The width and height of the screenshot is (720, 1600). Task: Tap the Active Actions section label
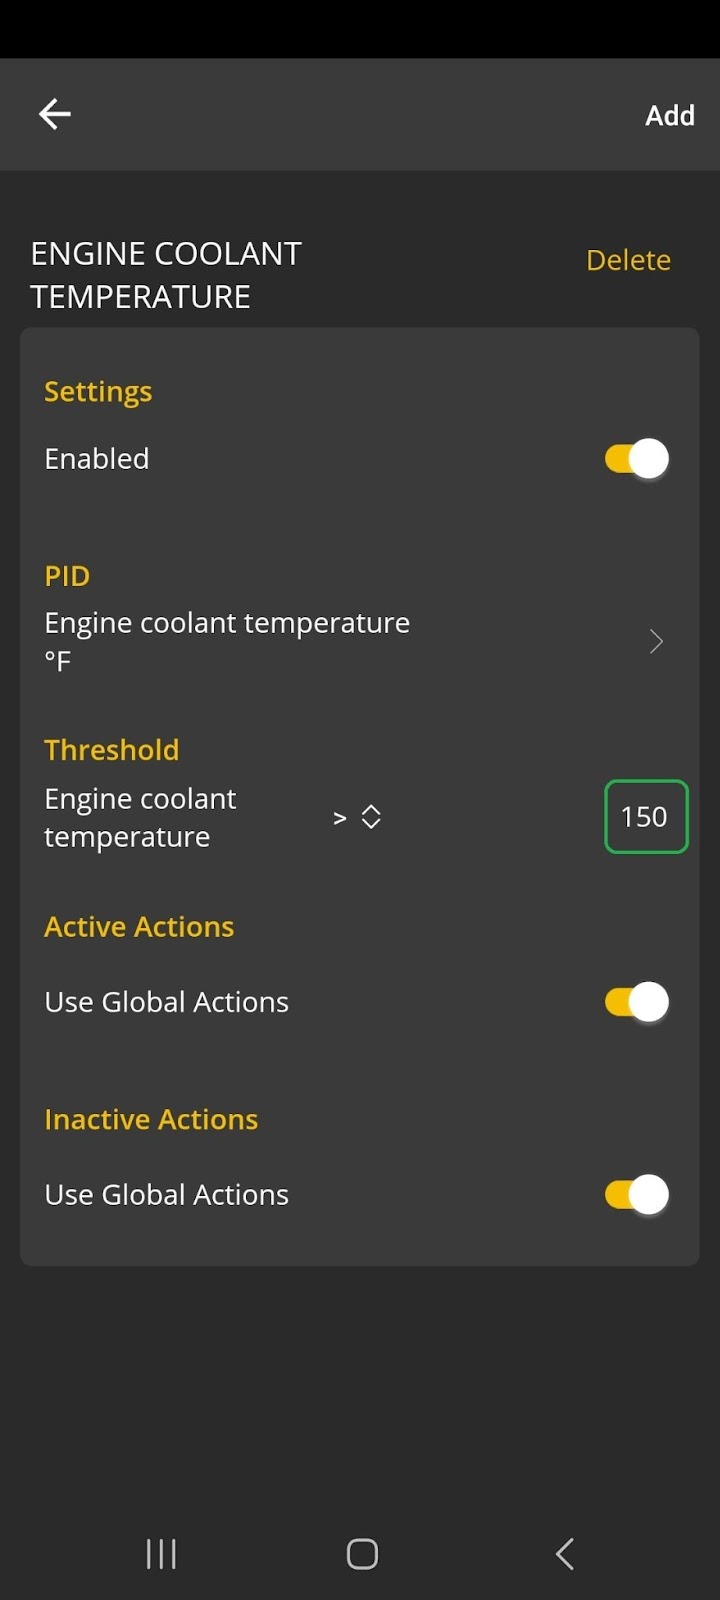pos(139,926)
